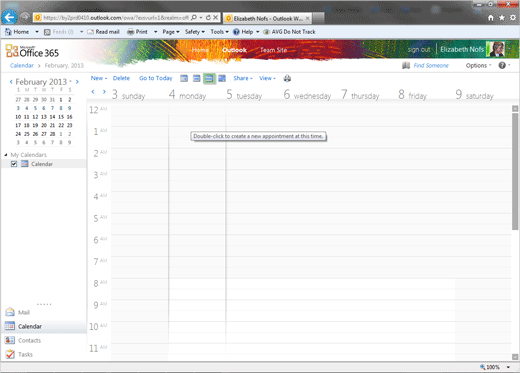Click the scrollbar up arrow in calendar

point(515,109)
